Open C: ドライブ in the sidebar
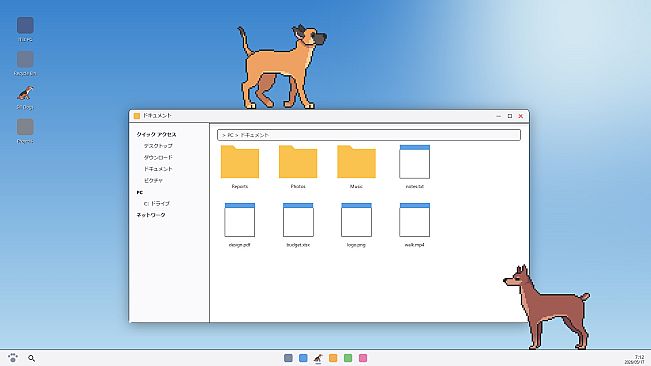 point(157,204)
